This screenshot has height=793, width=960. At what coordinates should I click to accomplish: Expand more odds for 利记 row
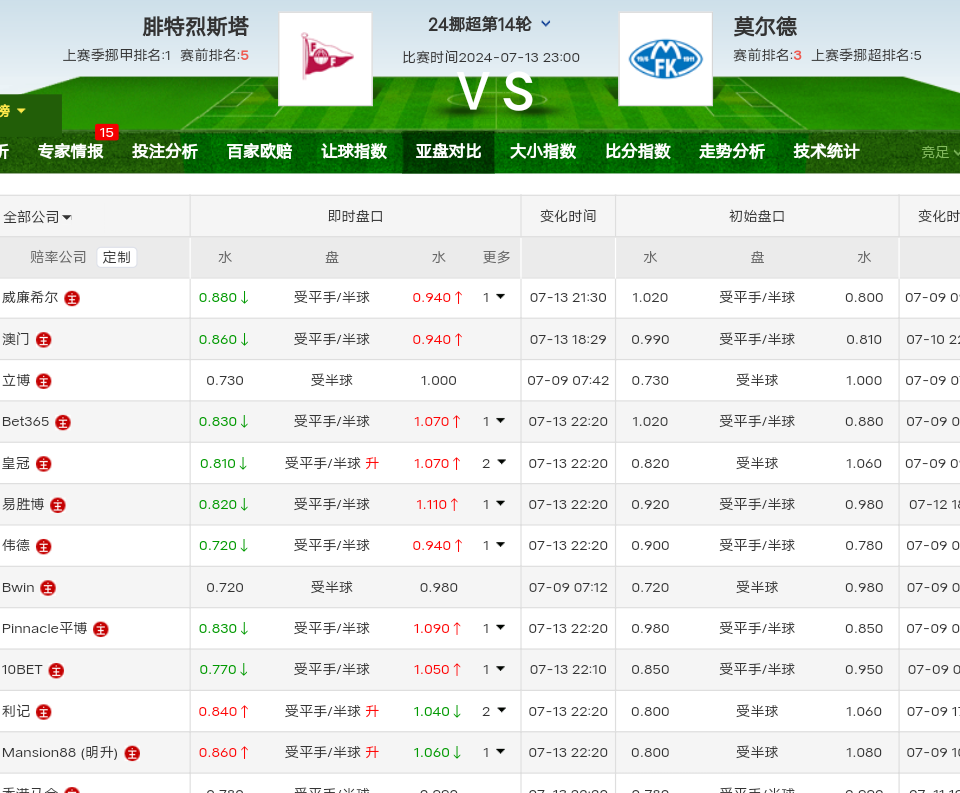494,711
